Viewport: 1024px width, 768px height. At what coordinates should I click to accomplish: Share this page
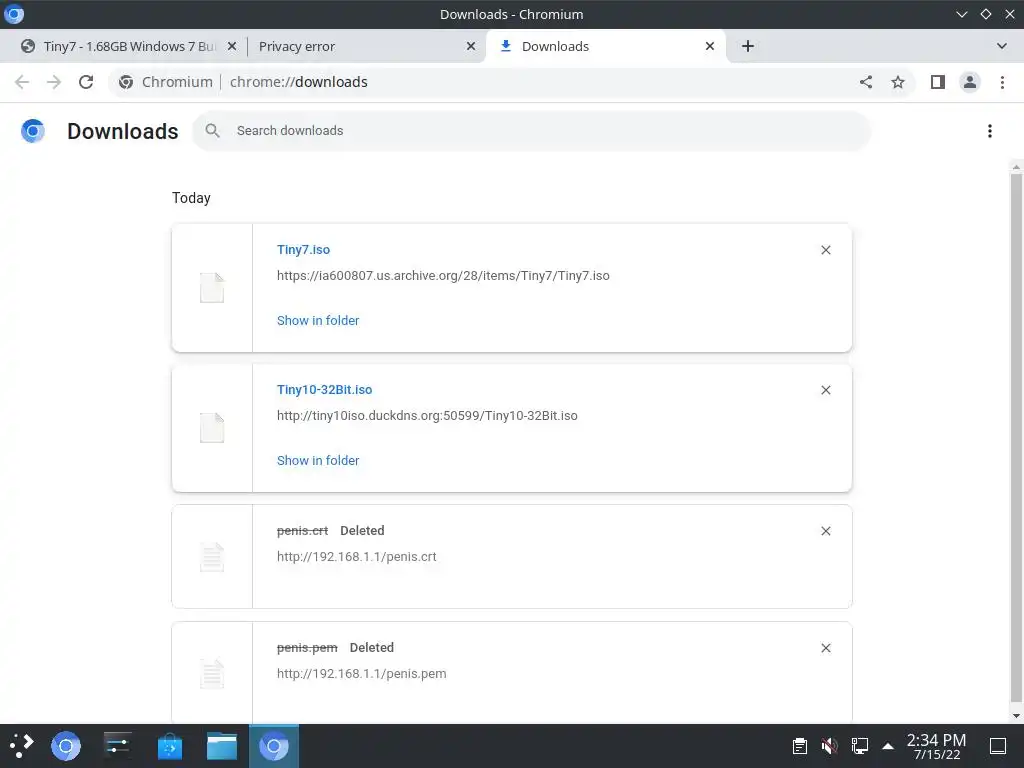866,82
